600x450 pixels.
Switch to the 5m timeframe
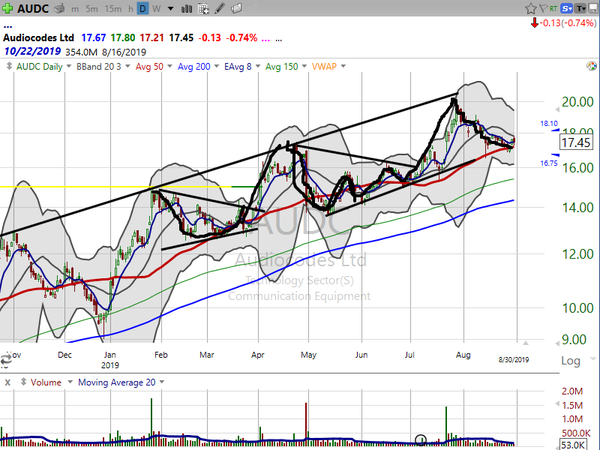92,8
